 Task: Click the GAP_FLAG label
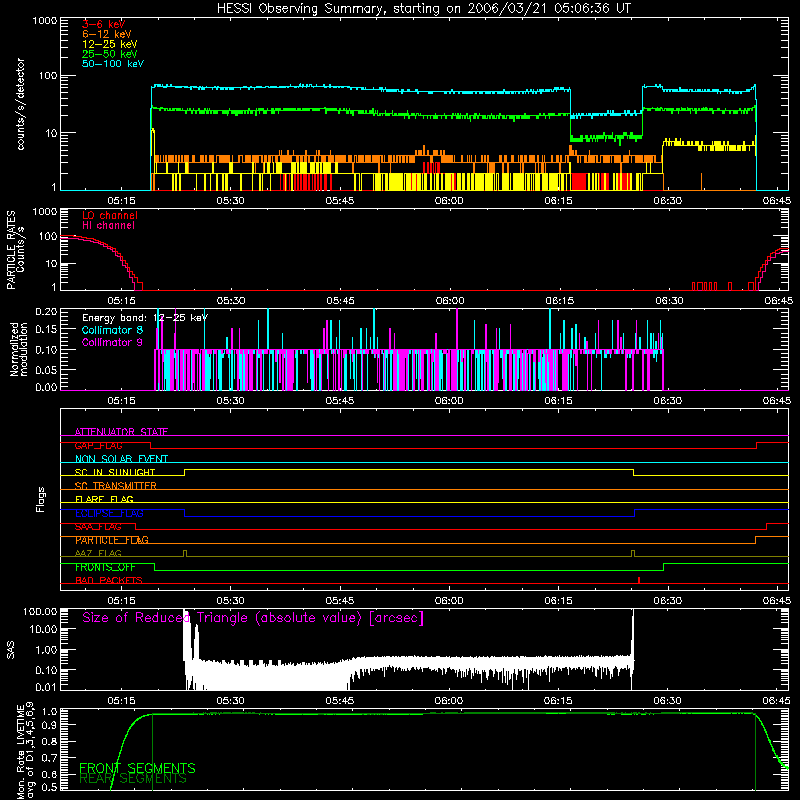point(98,445)
